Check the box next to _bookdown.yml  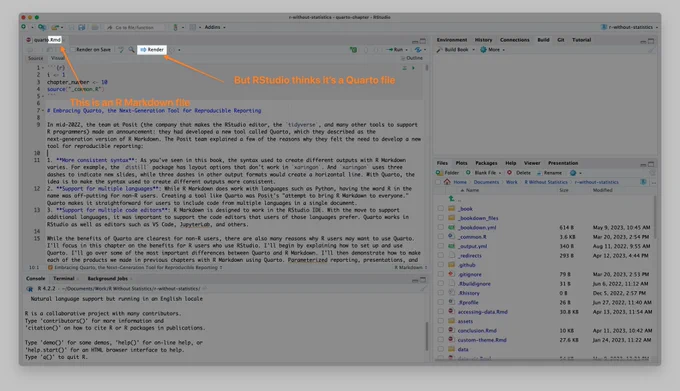coord(441,227)
